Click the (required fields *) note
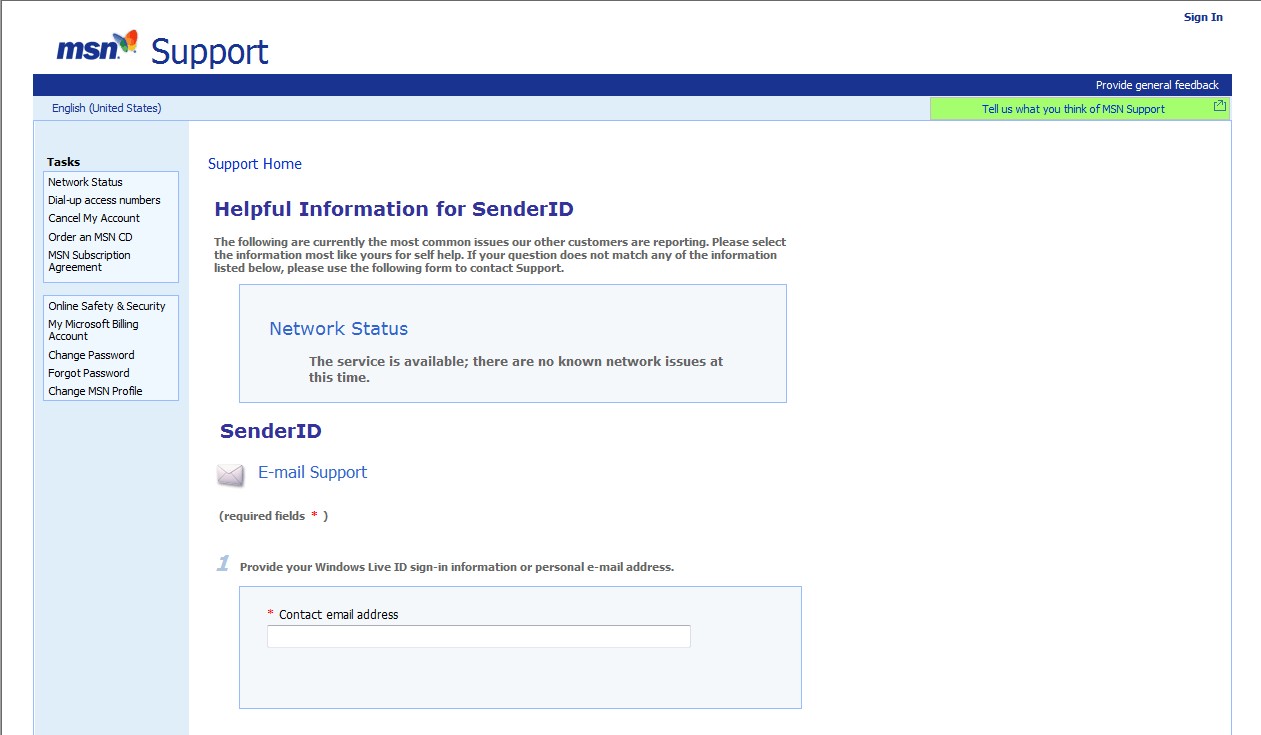 click(x=273, y=516)
